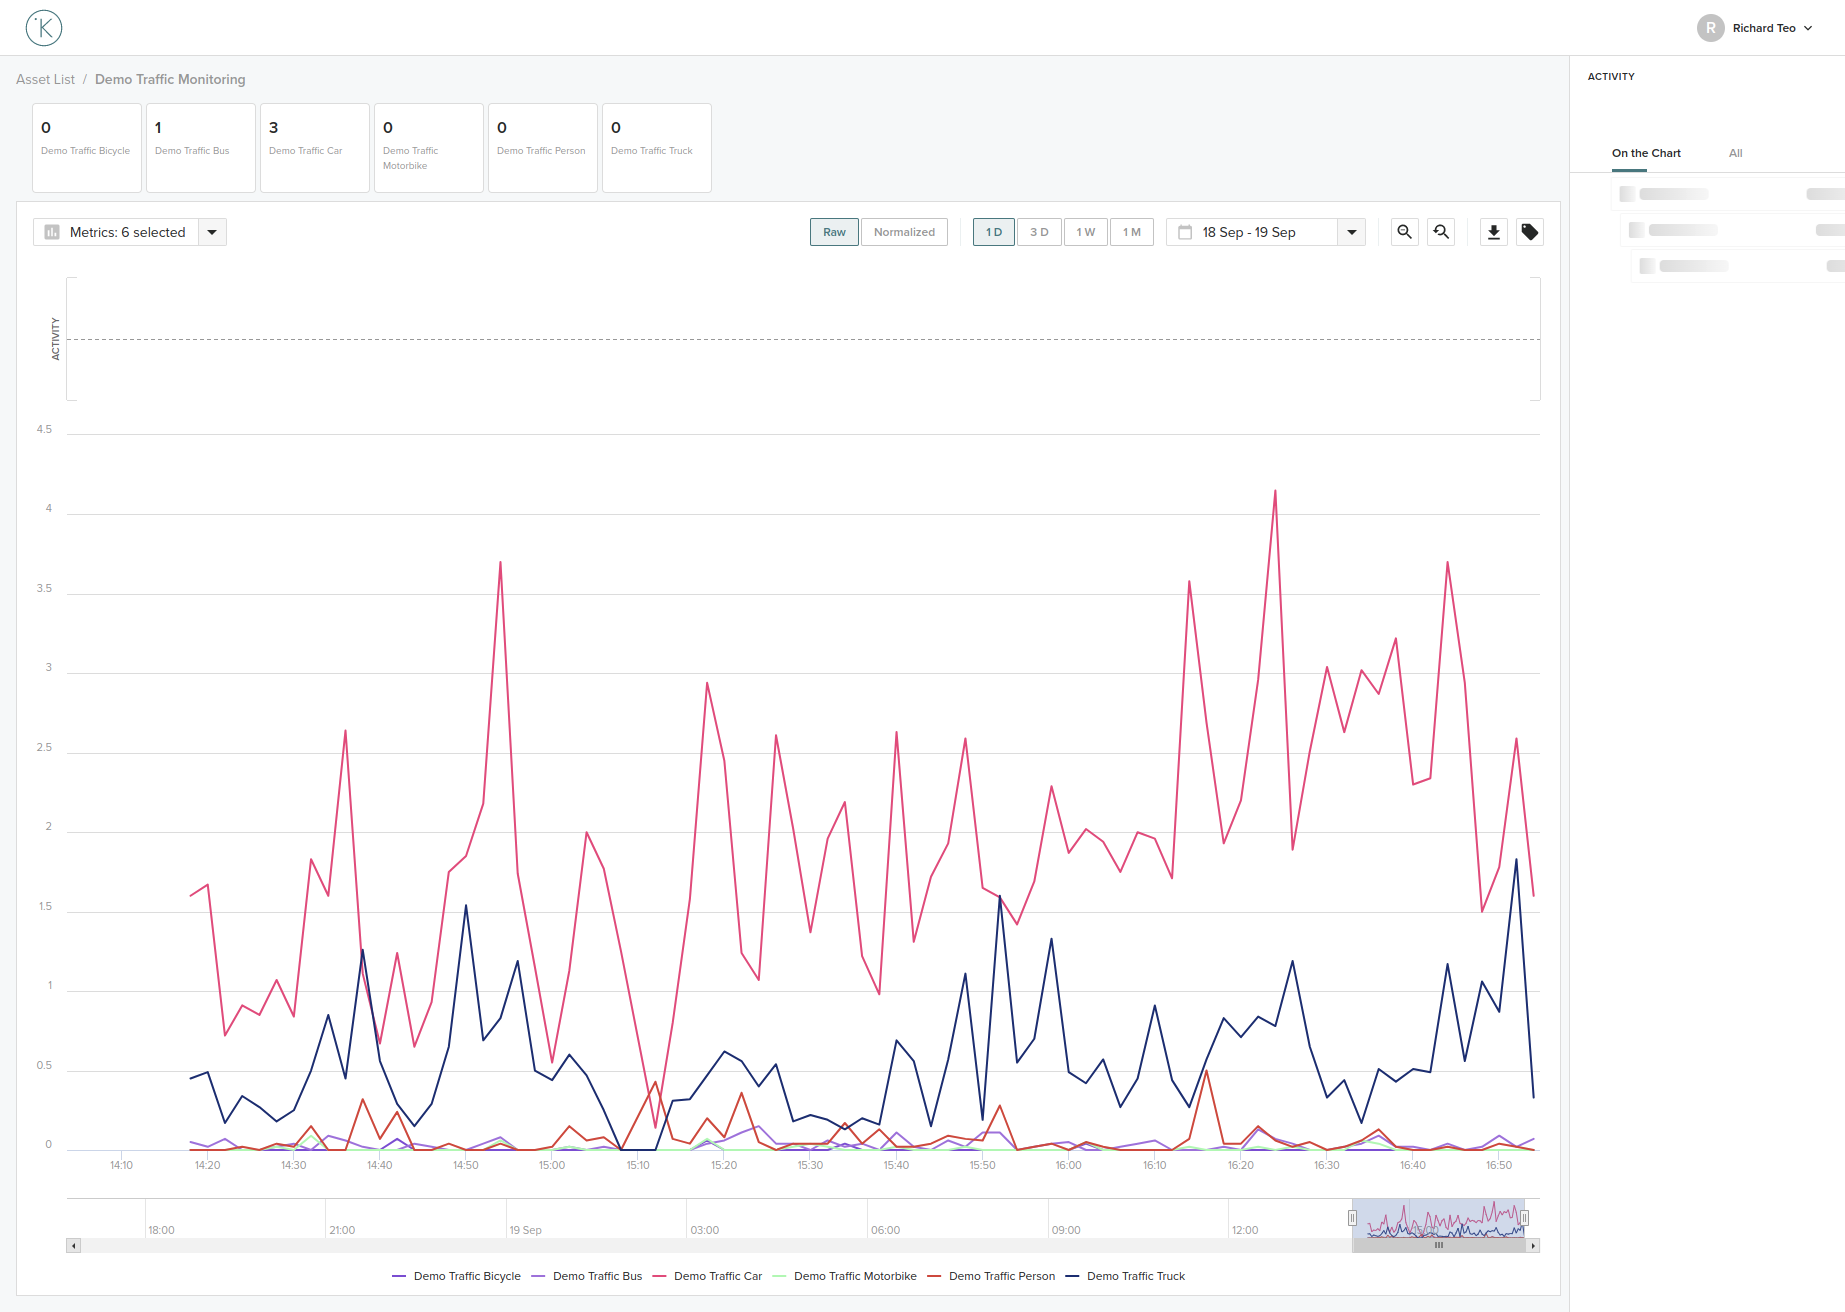Click the K logo in header
Image resolution: width=1845 pixels, height=1312 pixels.
pyautogui.click(x=44, y=28)
